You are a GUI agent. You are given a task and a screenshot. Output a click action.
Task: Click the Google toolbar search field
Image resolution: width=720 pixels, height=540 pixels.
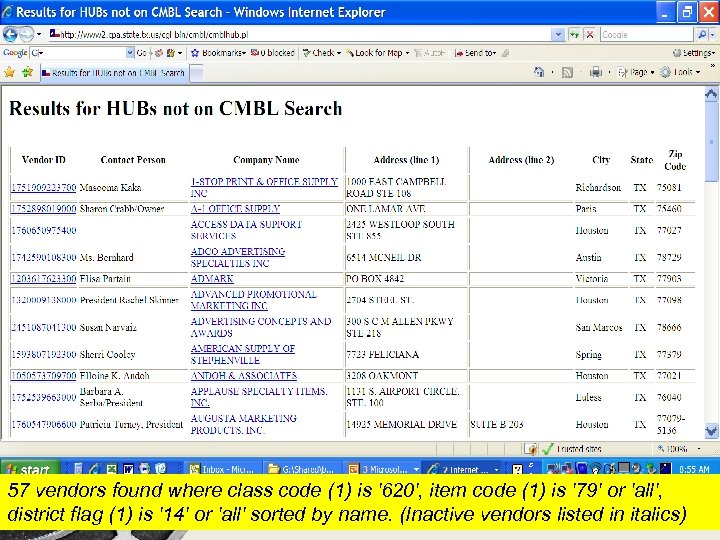click(78, 53)
